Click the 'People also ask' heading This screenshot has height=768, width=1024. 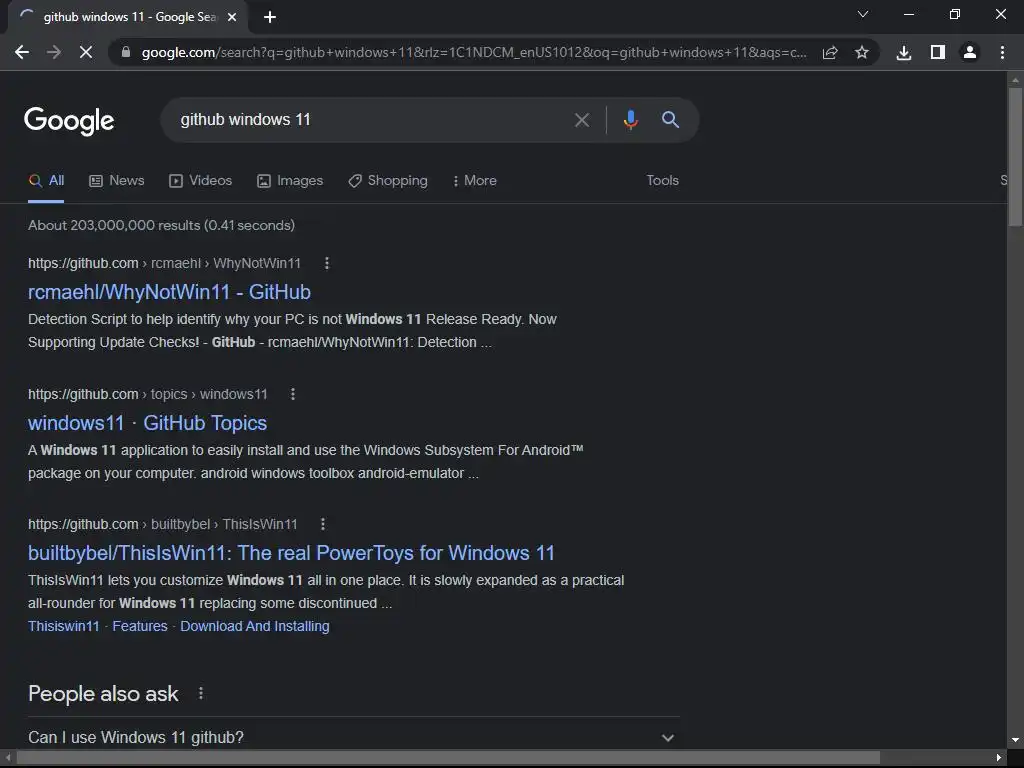(103, 694)
